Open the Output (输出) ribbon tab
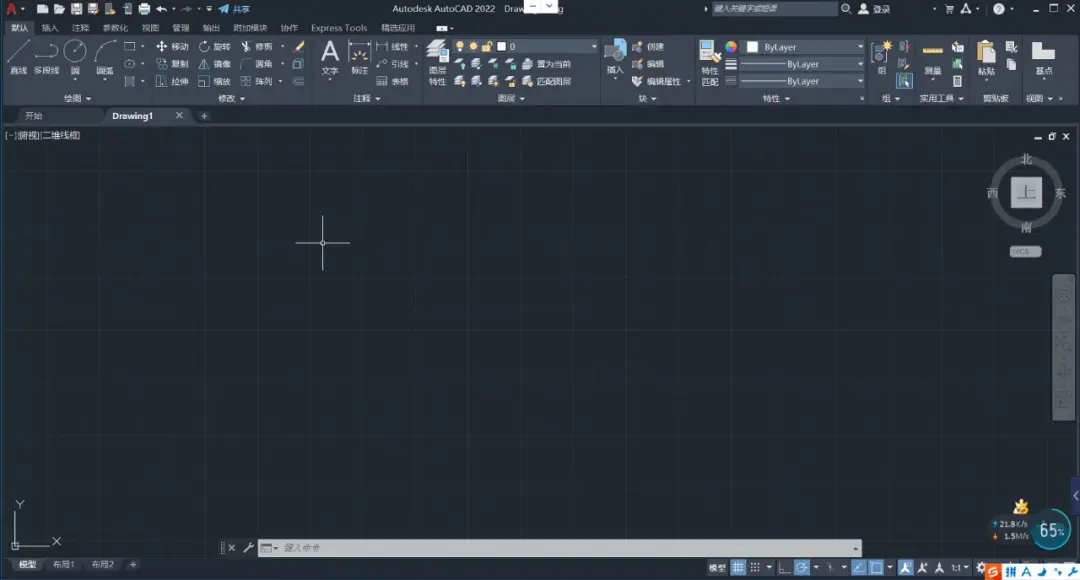The width and height of the screenshot is (1080, 580). point(211,28)
